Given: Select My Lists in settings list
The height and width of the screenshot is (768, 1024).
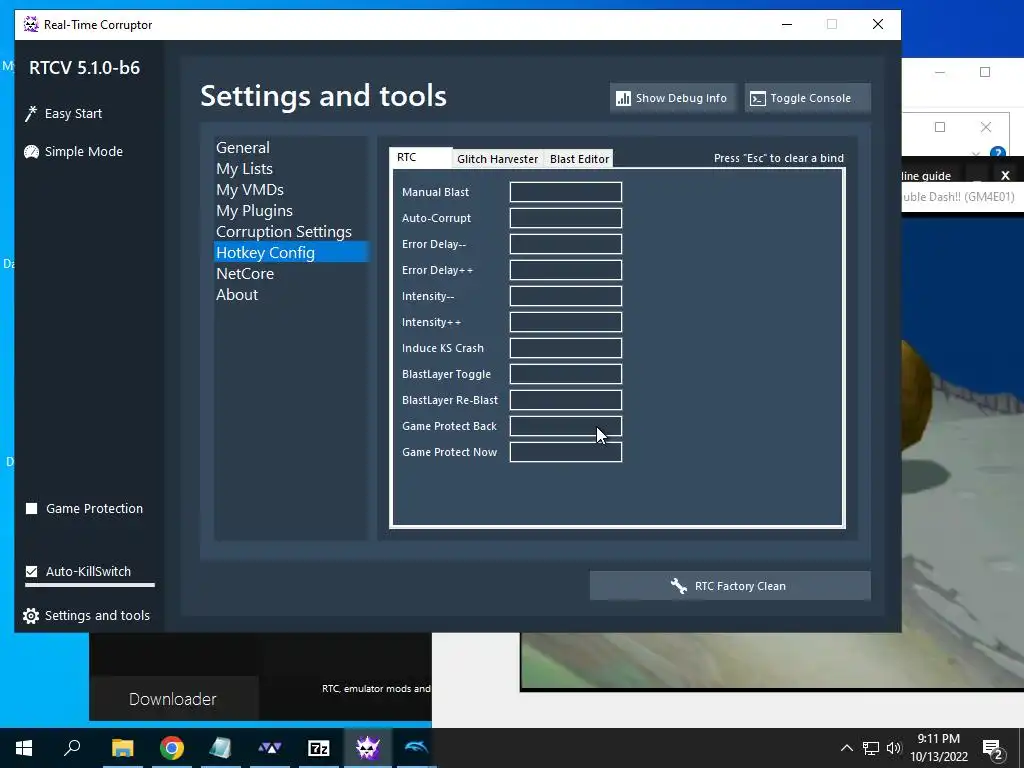Looking at the screenshot, I should tap(291, 168).
